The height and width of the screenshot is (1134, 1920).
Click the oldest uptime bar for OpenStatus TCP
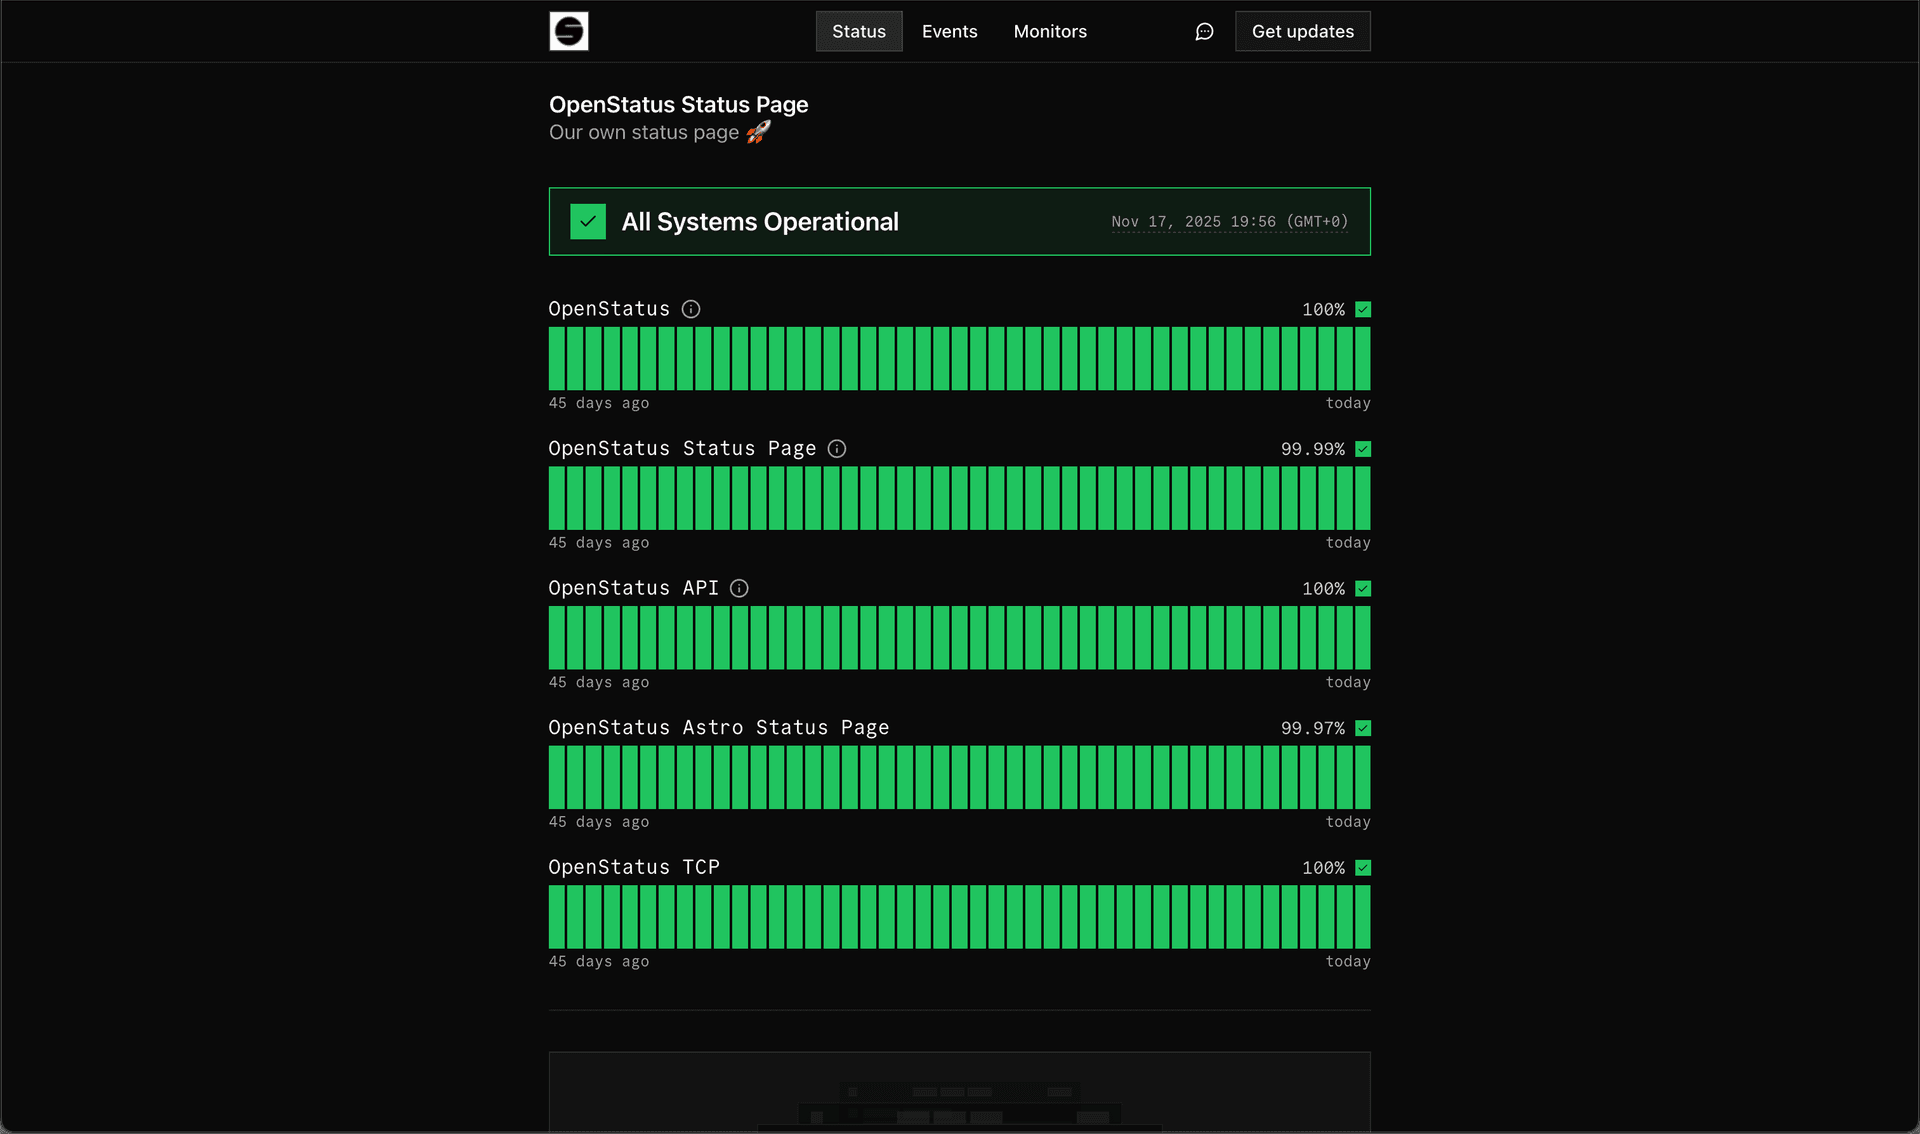(x=556, y=917)
